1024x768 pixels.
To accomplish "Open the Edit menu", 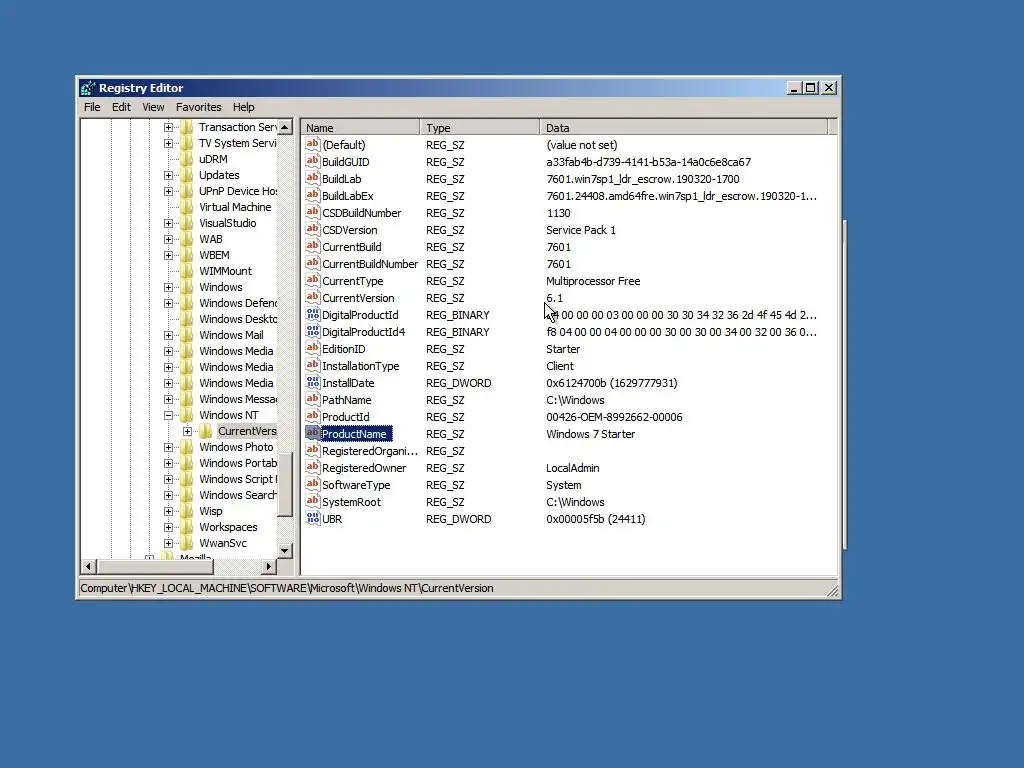I will [121, 107].
